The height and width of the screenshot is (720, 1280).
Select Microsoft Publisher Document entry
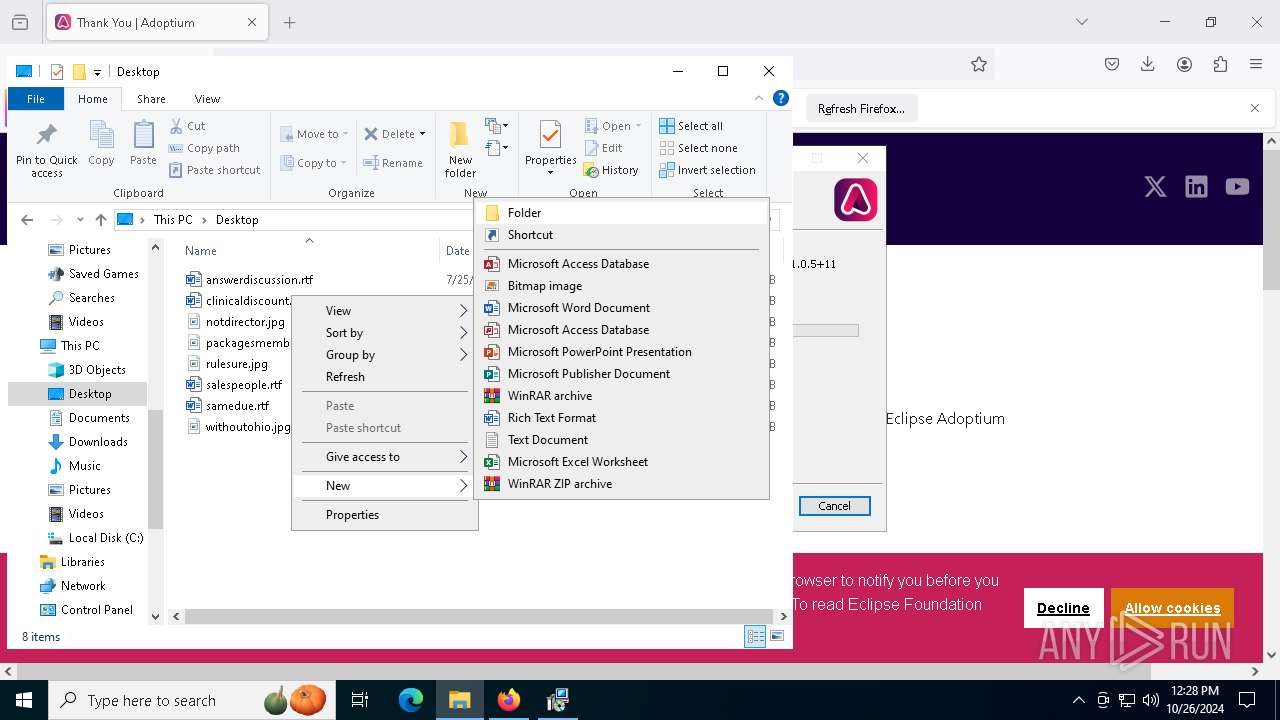click(x=621, y=374)
